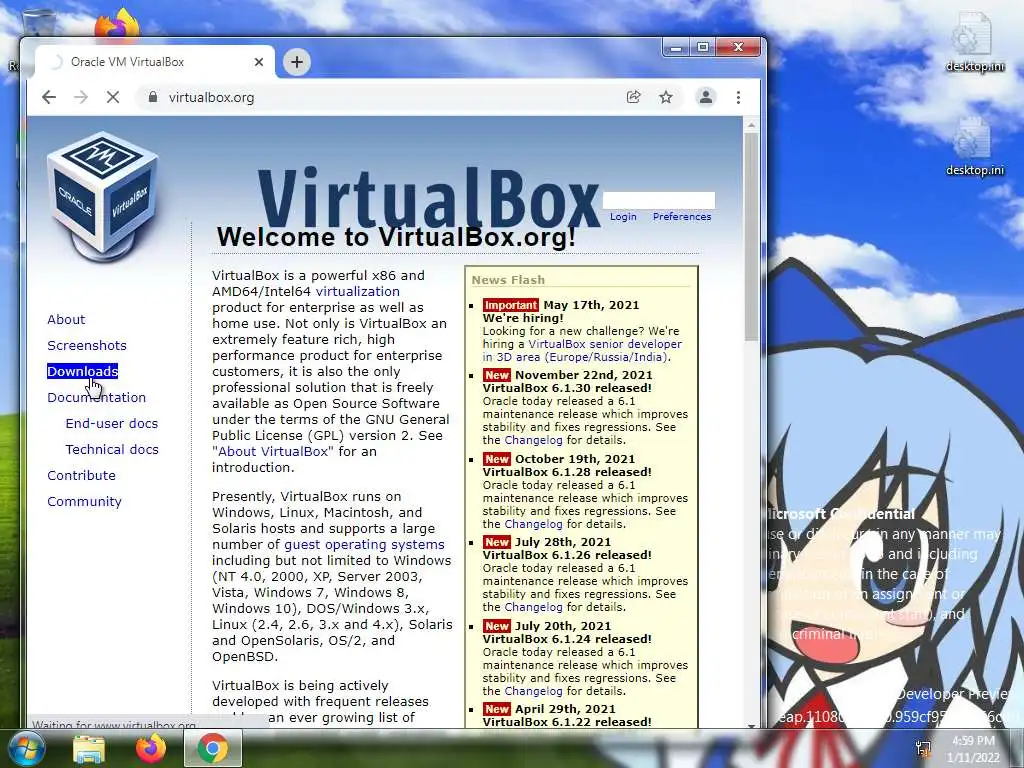Screen dimensions: 1024x768
Task: Open the Preferences link
Action: click(x=682, y=217)
